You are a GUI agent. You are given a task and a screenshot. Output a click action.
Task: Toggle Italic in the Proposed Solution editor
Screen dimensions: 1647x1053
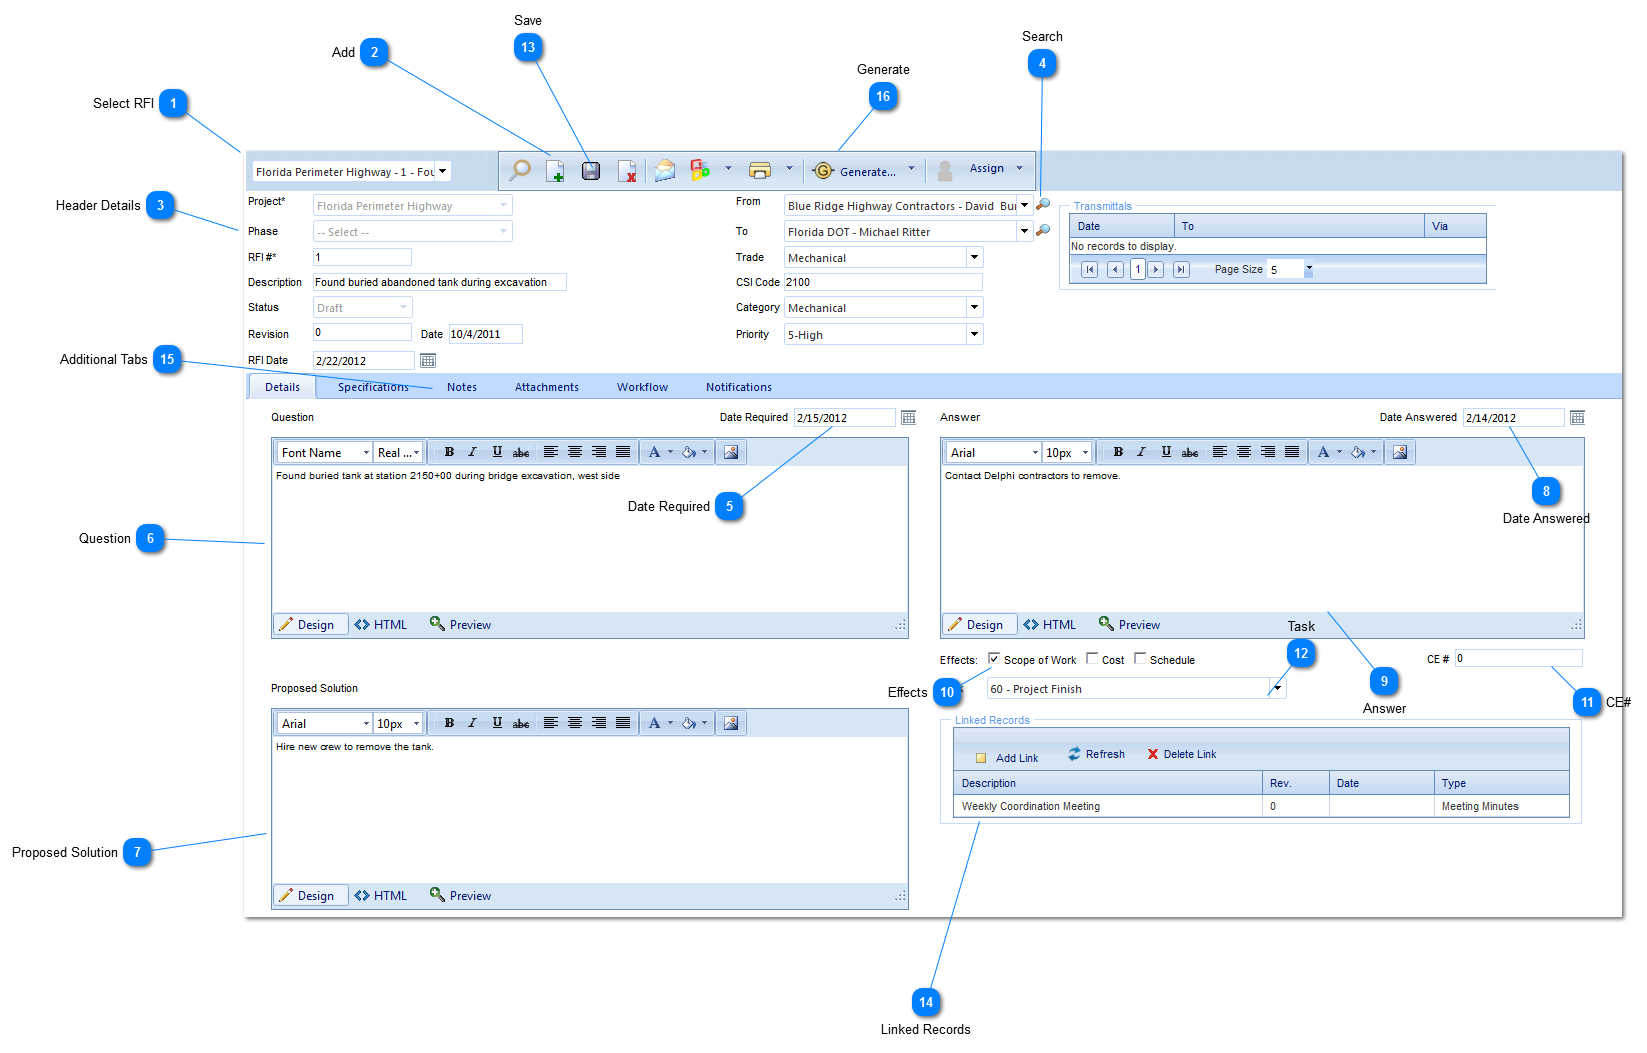[x=472, y=723]
